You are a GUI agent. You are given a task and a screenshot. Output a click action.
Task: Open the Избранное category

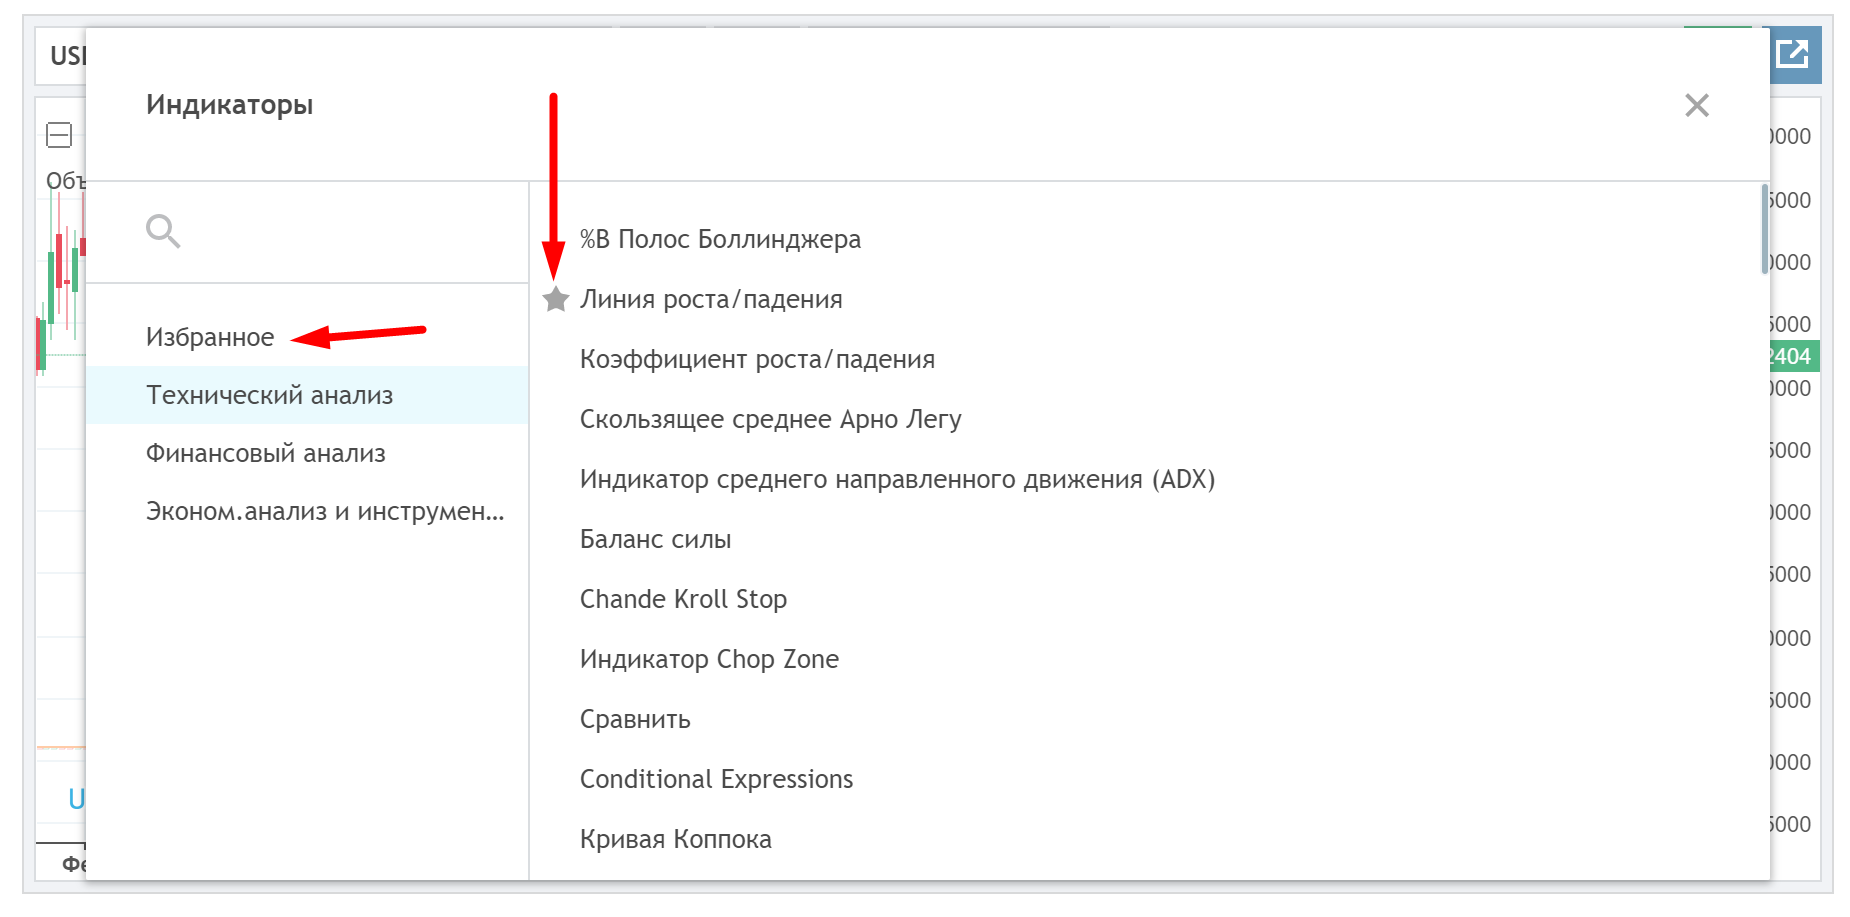[210, 337]
